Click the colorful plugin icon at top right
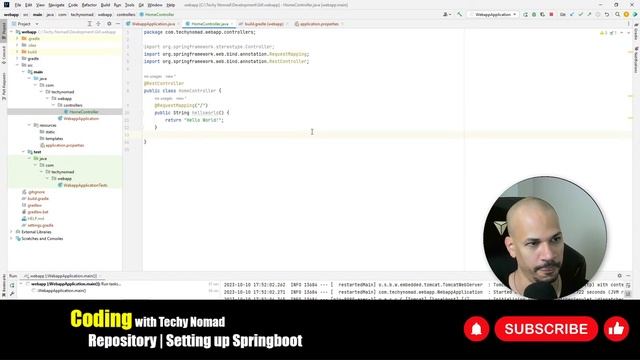640x360 pixels. 635,14
